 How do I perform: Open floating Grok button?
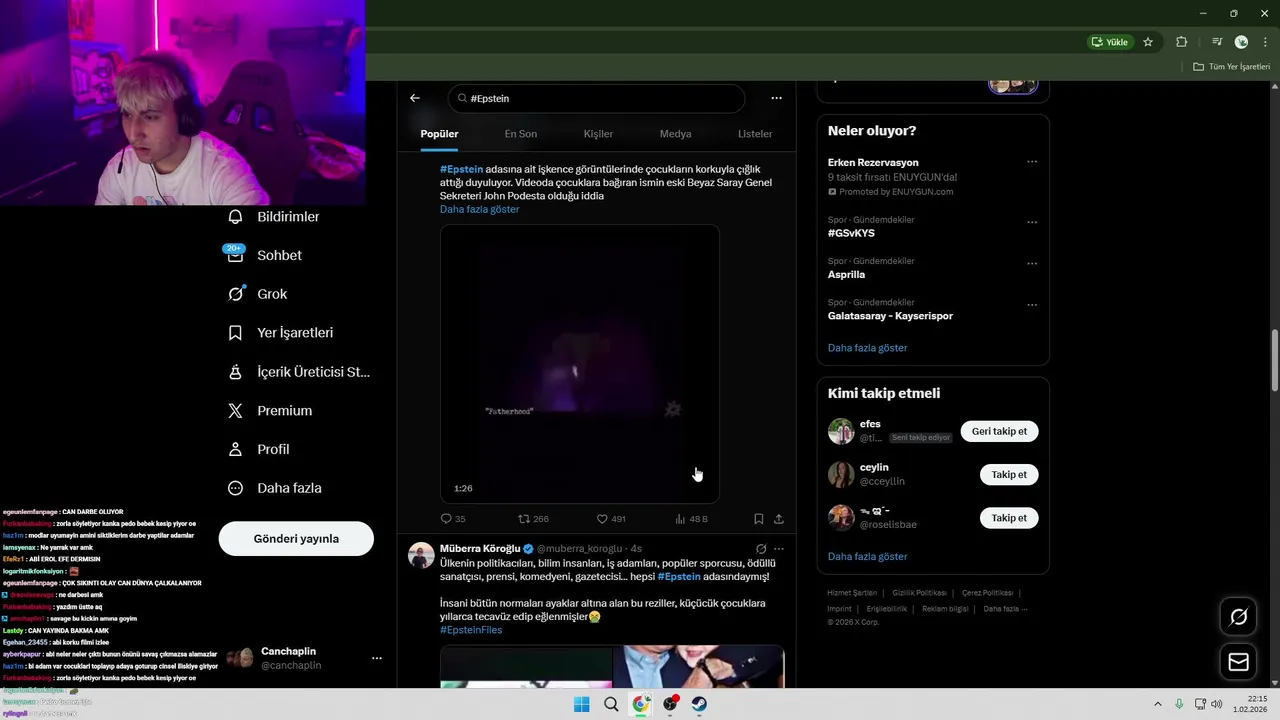tap(1238, 617)
